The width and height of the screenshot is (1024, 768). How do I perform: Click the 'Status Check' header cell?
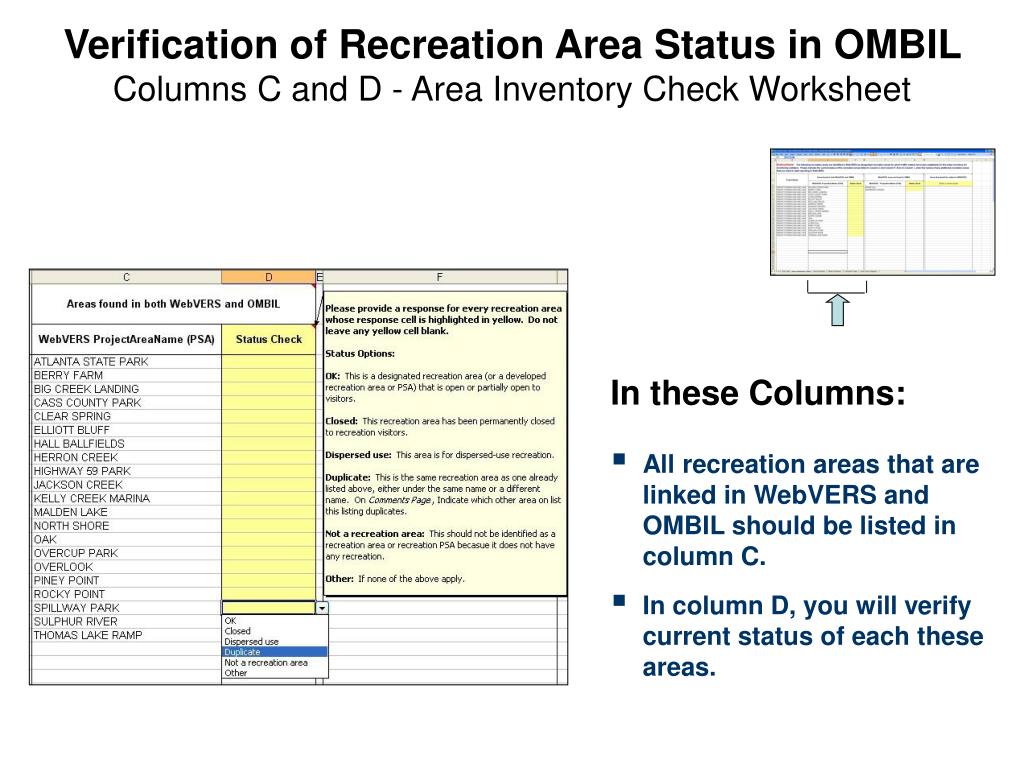[x=268, y=339]
